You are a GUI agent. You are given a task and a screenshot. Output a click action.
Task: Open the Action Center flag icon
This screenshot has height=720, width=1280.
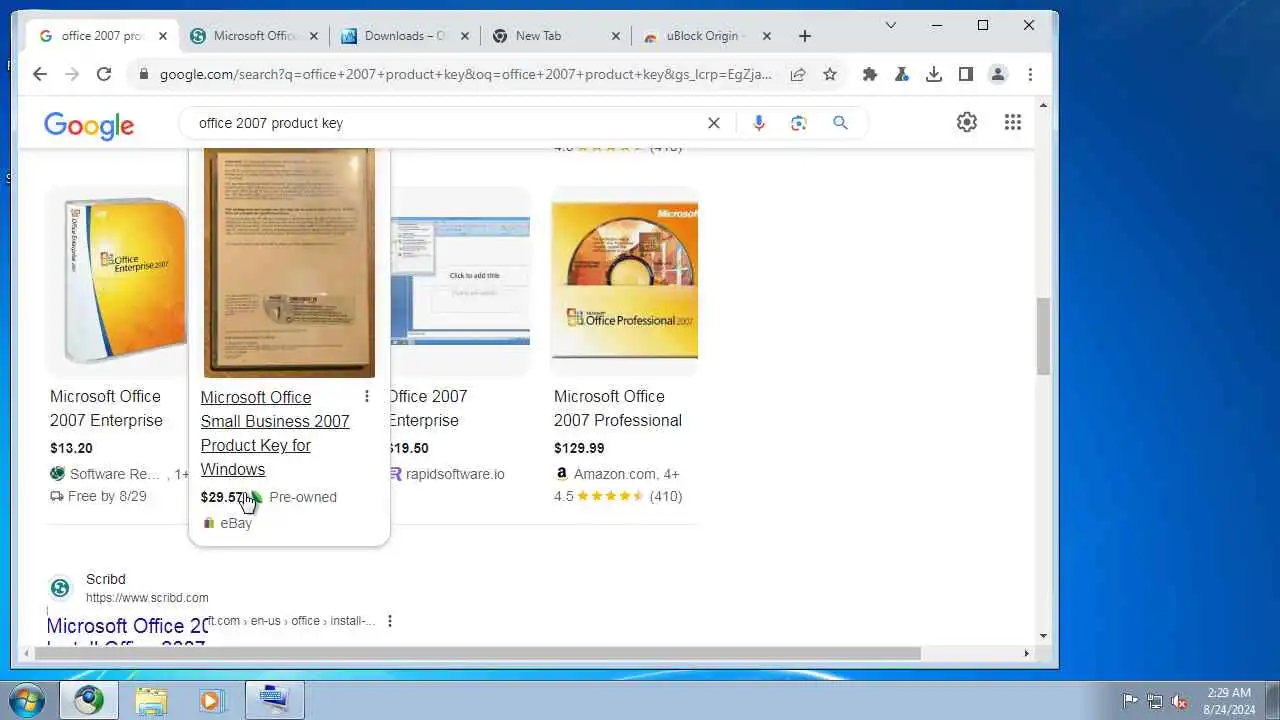coord(1130,701)
